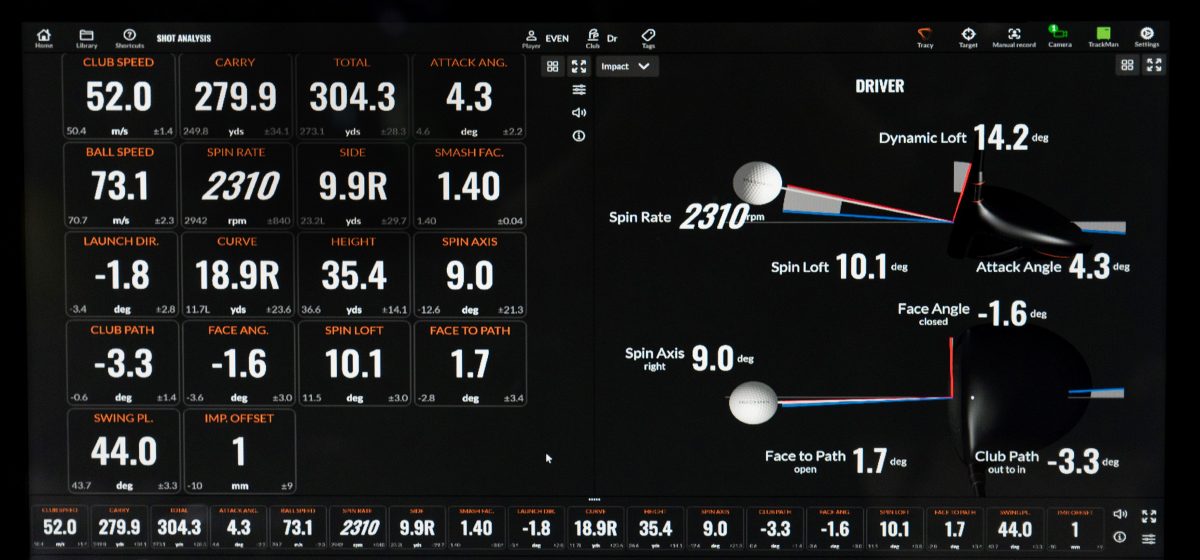The height and width of the screenshot is (560, 1200).
Task: Open the Settings gear
Action: coord(1146,37)
